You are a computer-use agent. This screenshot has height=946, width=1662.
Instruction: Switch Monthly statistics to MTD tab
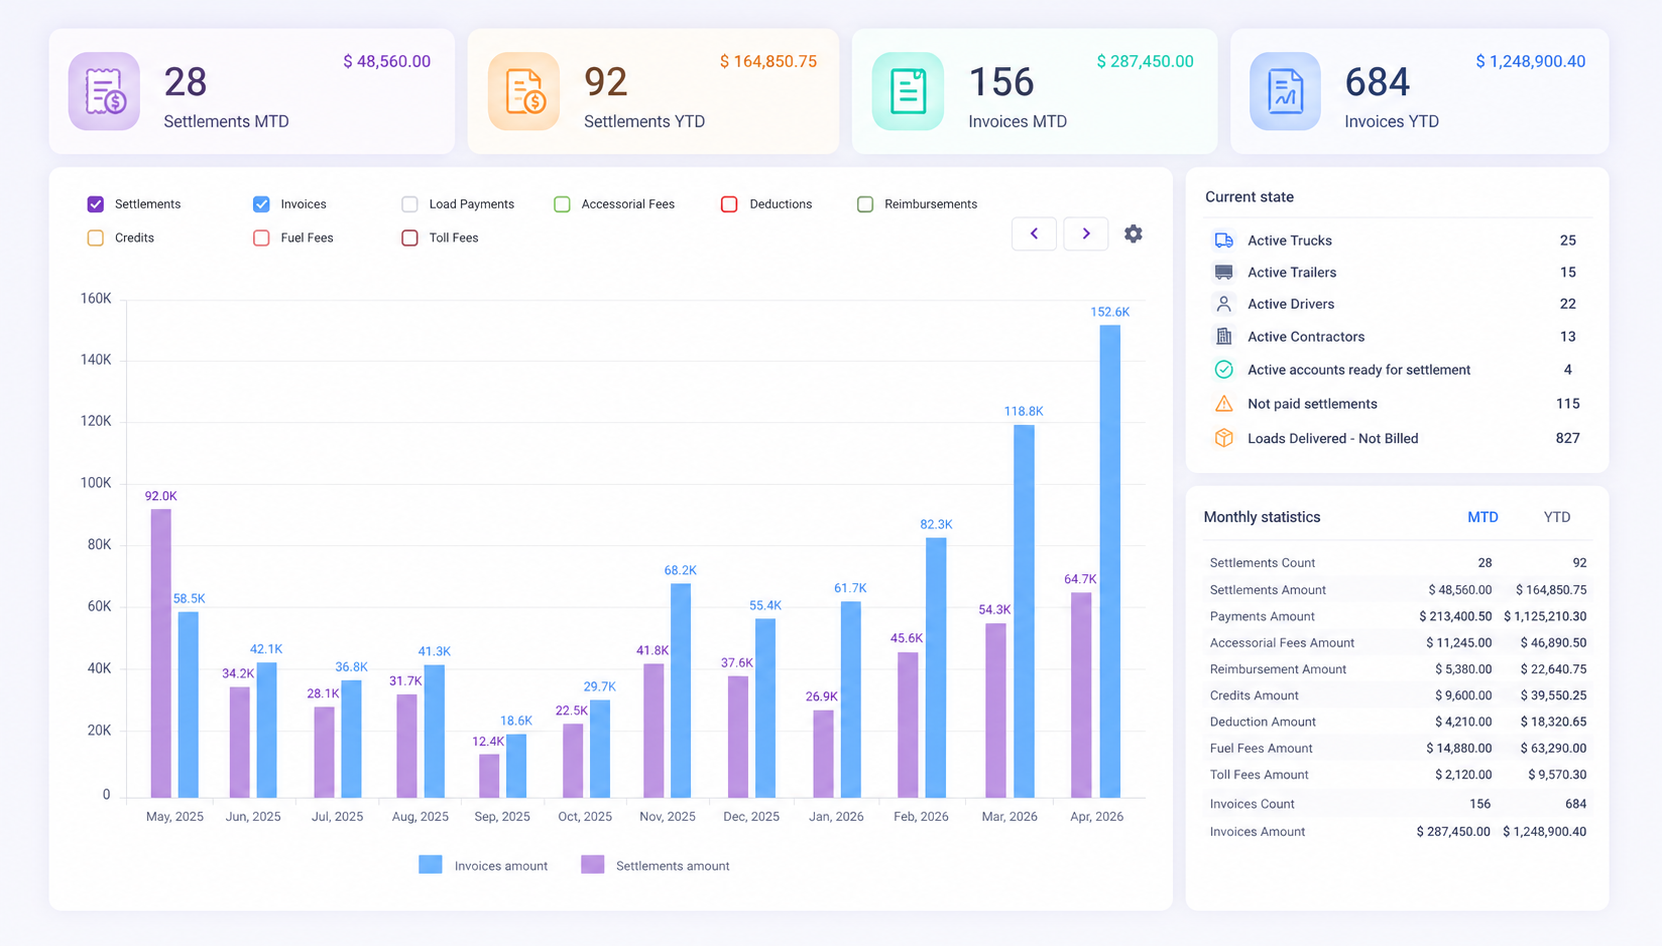tap(1483, 517)
